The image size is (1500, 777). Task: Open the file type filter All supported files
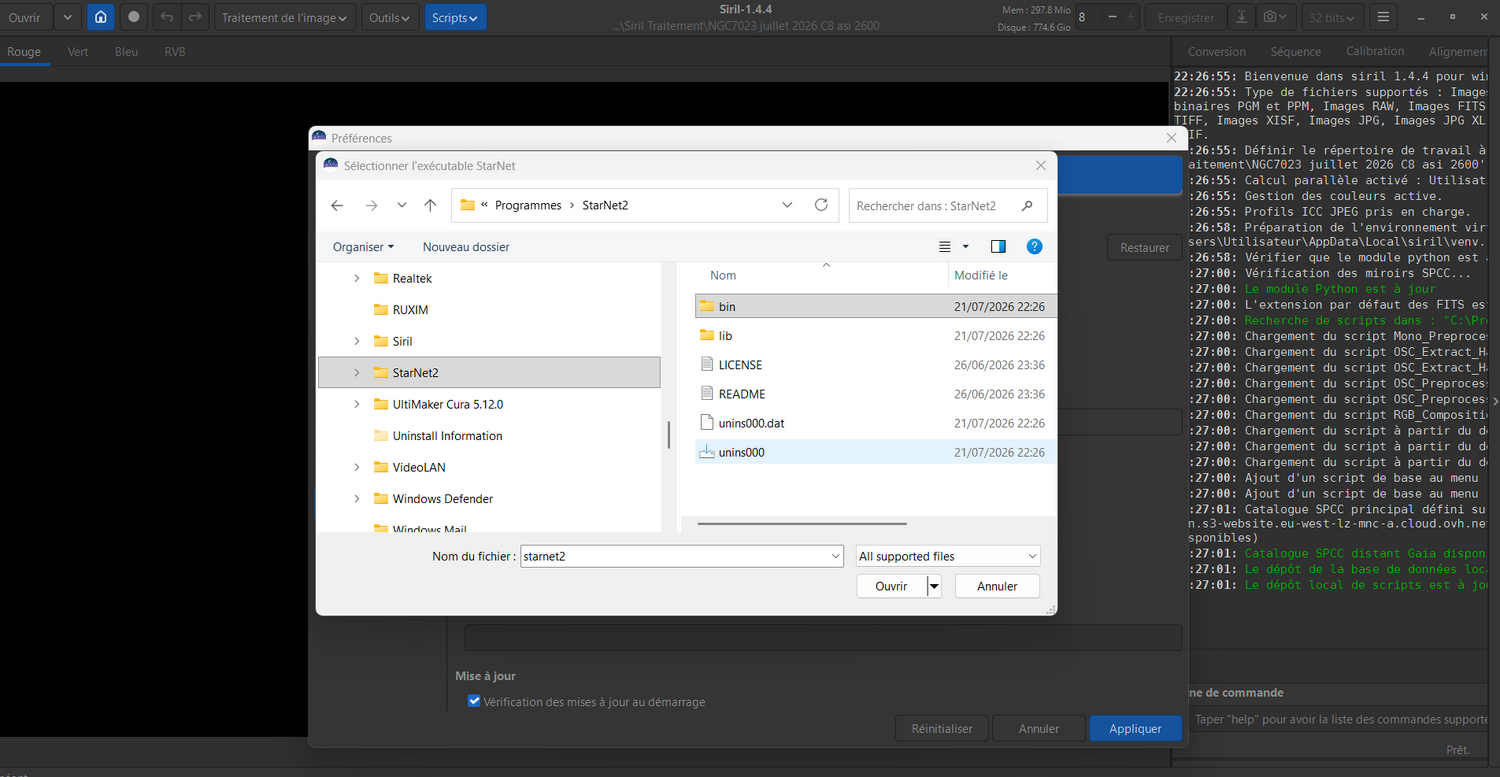948,556
